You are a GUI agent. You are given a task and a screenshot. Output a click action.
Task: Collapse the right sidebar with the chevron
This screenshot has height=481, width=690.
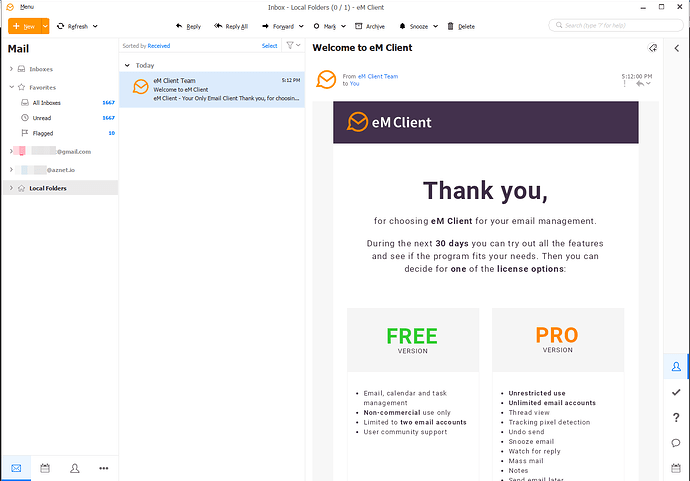676,47
